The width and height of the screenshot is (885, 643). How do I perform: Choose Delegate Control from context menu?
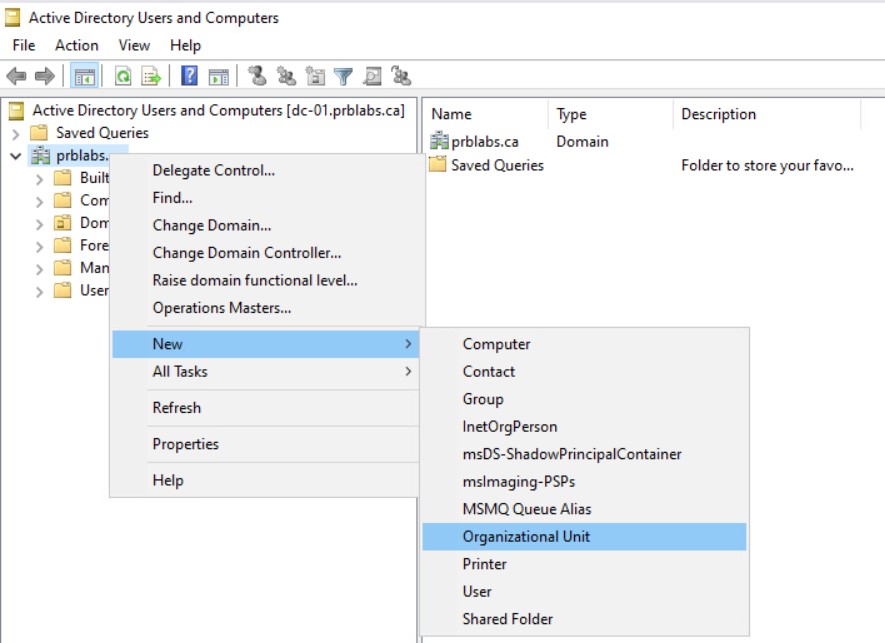point(213,170)
